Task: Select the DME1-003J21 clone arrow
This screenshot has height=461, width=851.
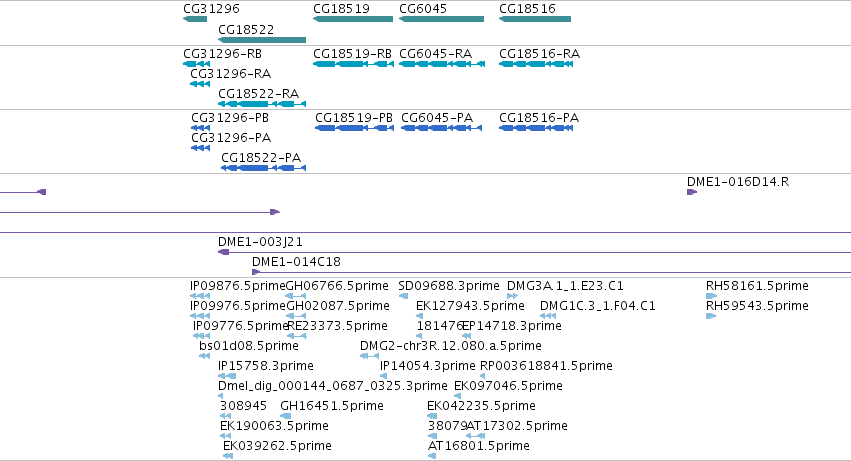Action: [223, 252]
